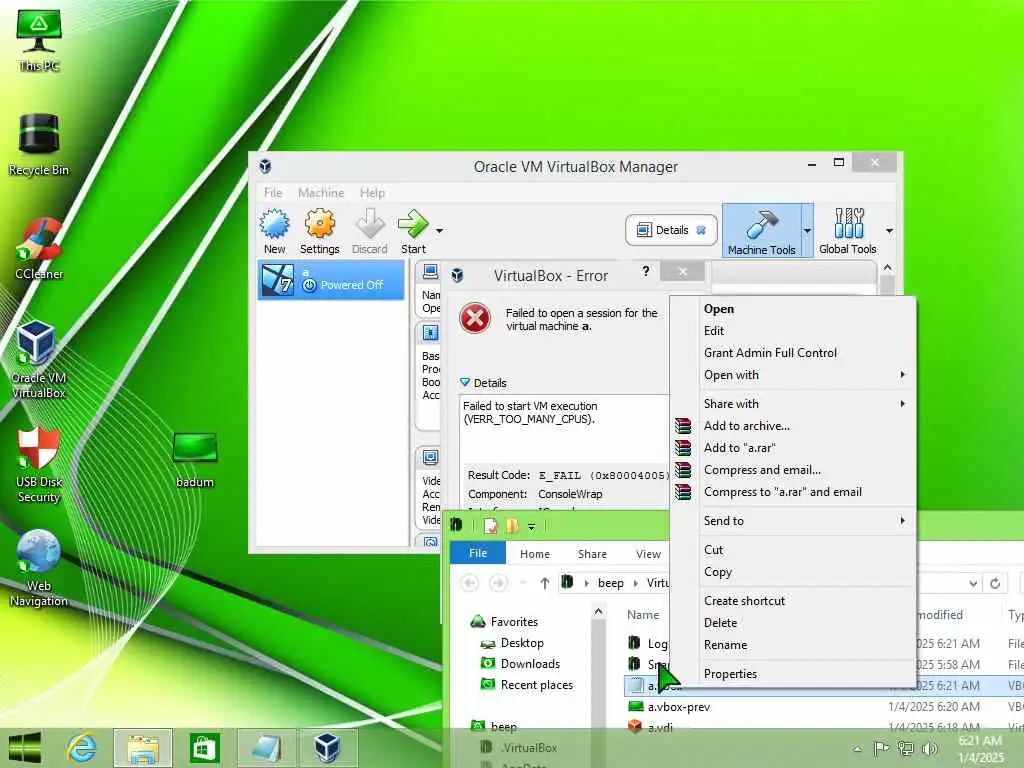Choose Compress and email... option

tap(794, 470)
